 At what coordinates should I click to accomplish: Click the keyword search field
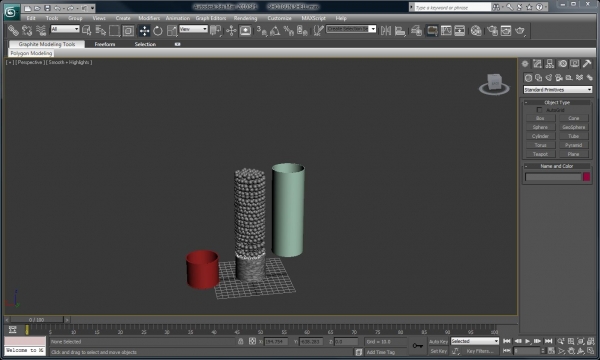click(452, 7)
